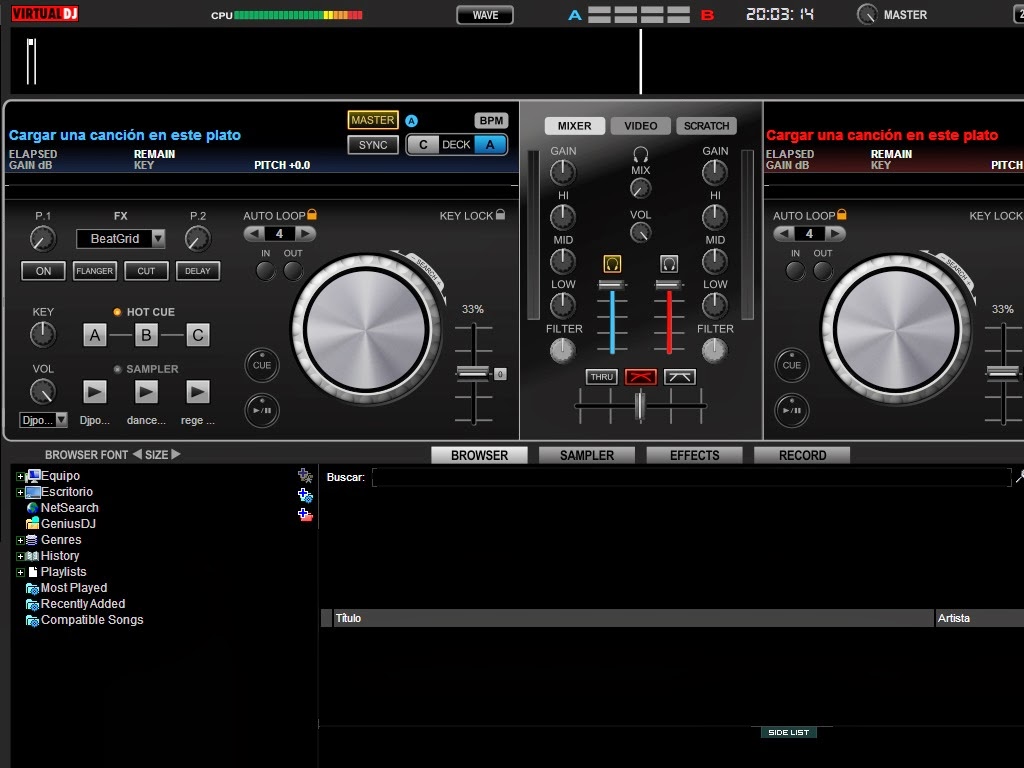Enable SYNC on the left deck
This screenshot has height=768, width=1024.
[x=371, y=144]
